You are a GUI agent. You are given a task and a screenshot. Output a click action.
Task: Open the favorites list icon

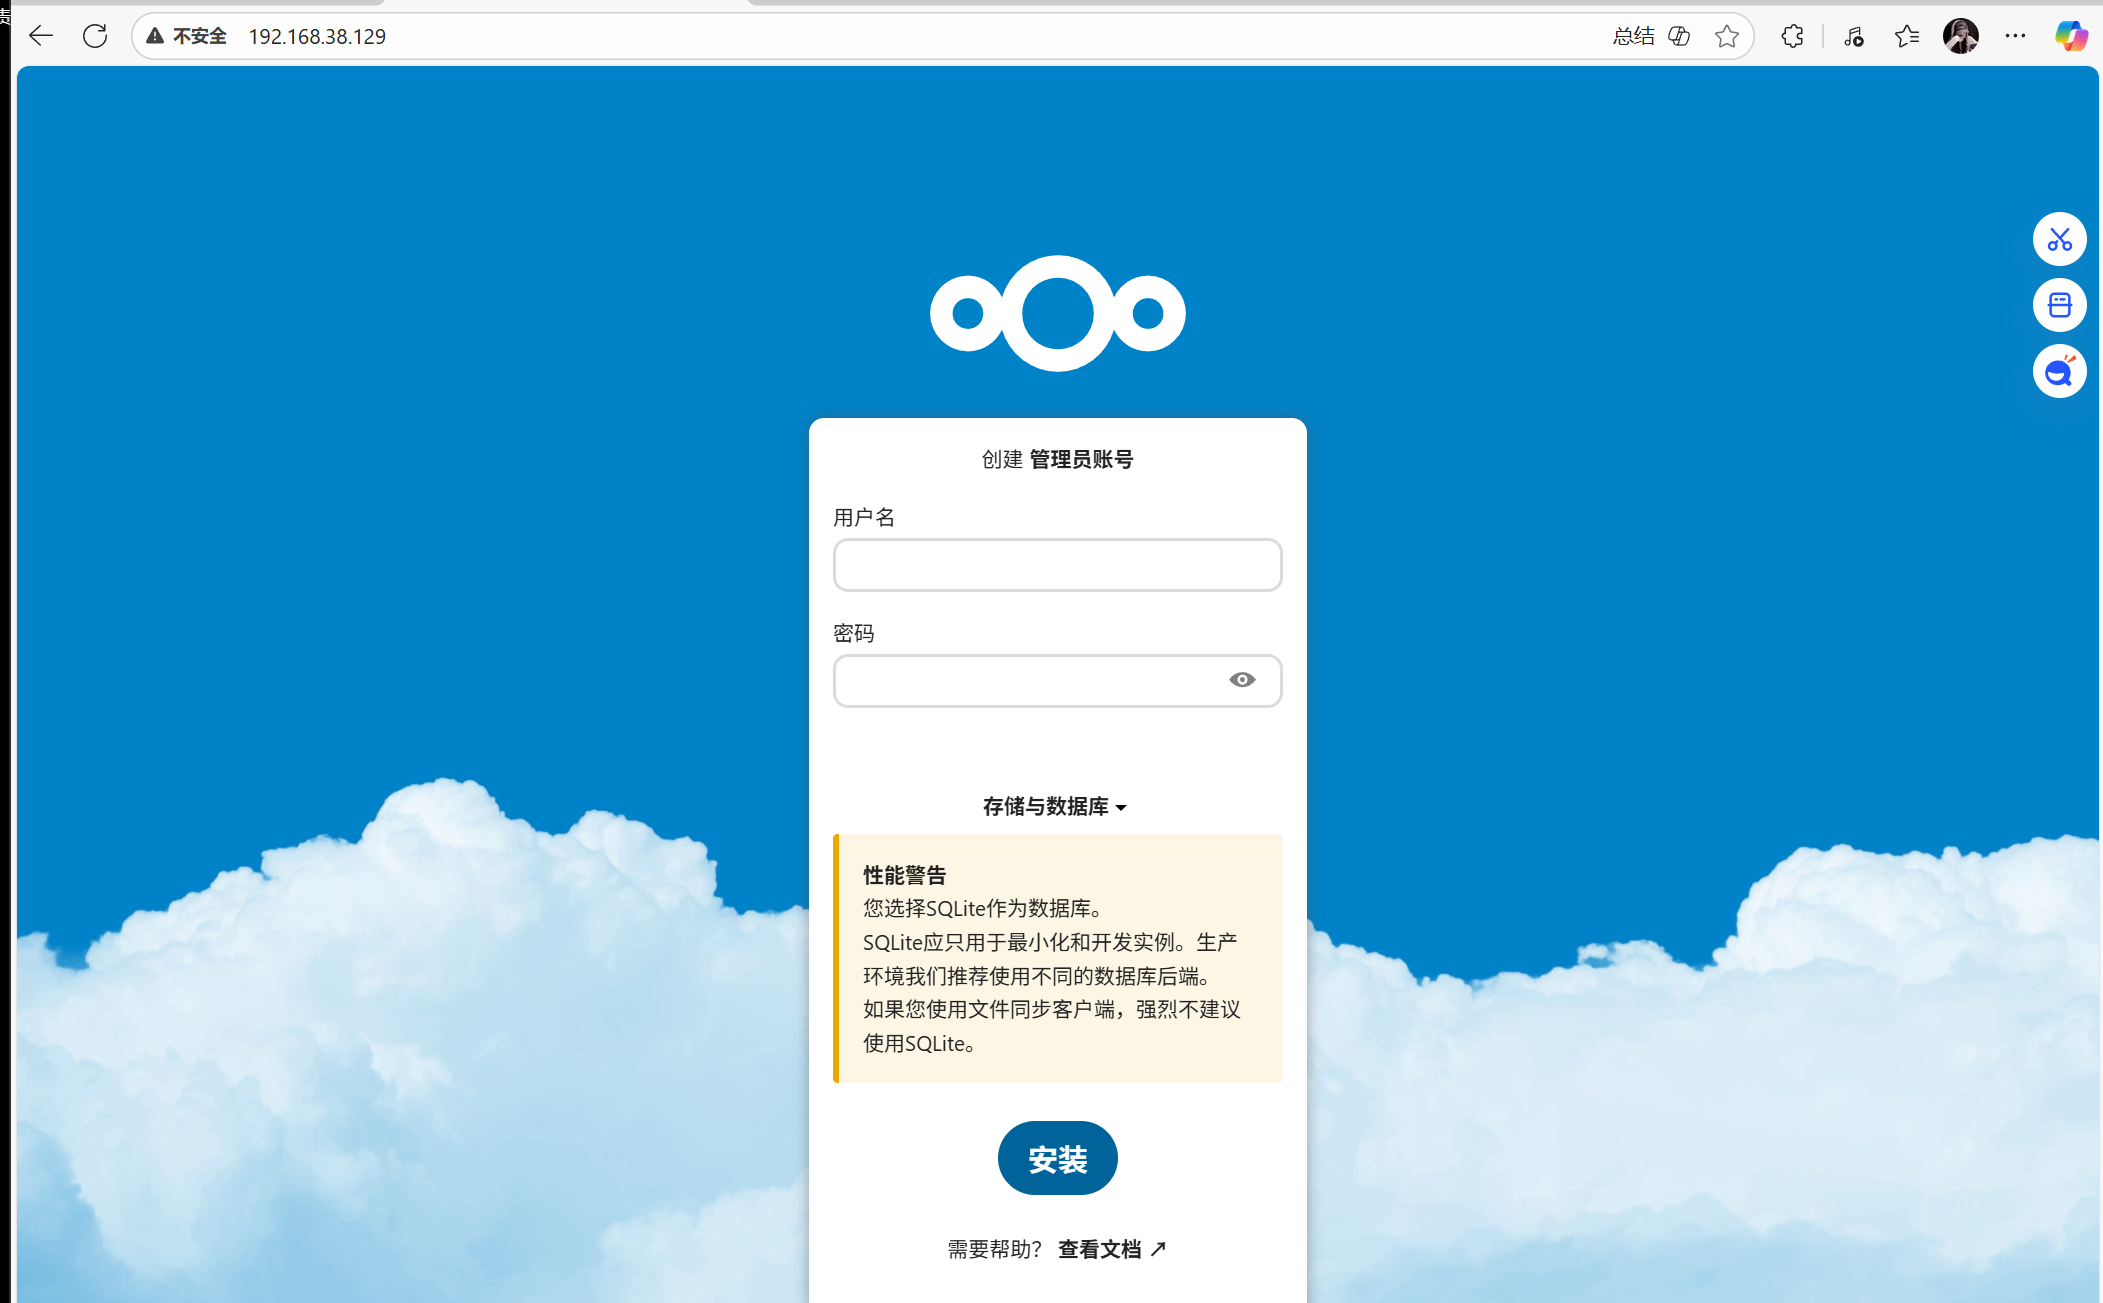pyautogui.click(x=1907, y=36)
